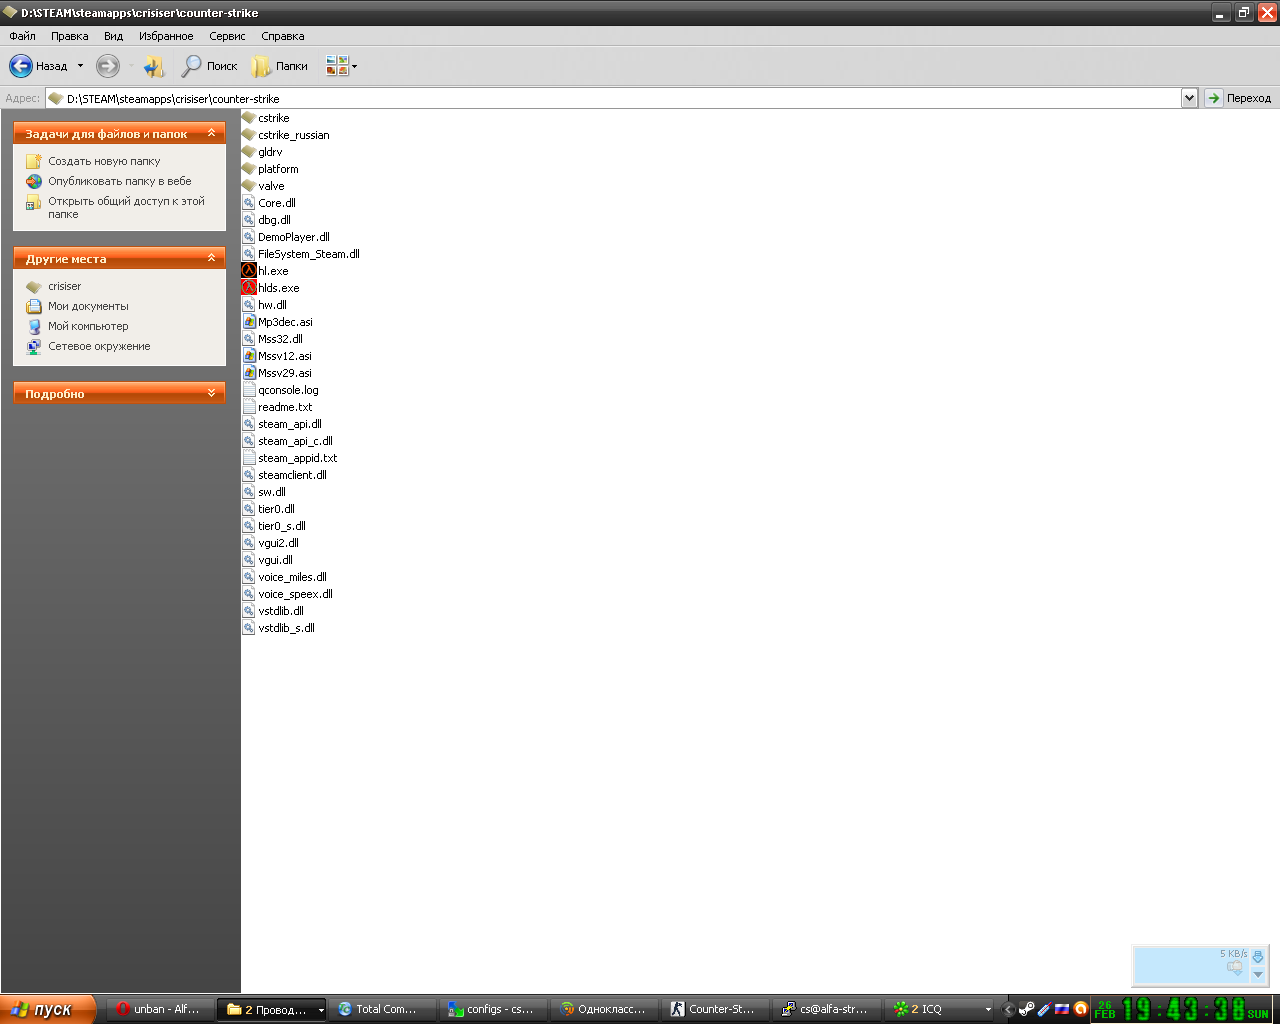Select the file name DemoPlayer.dll
The height and width of the screenshot is (1024, 1280).
pyautogui.click(x=294, y=237)
